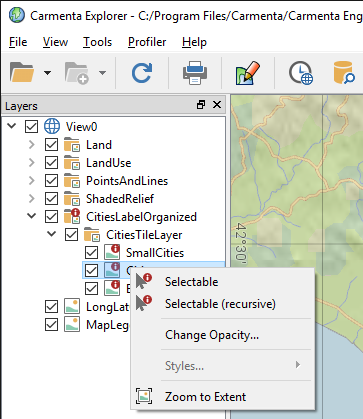363x419 pixels.
Task: Collapse the CitiesLabelOrganized group
Action: (x=32, y=216)
